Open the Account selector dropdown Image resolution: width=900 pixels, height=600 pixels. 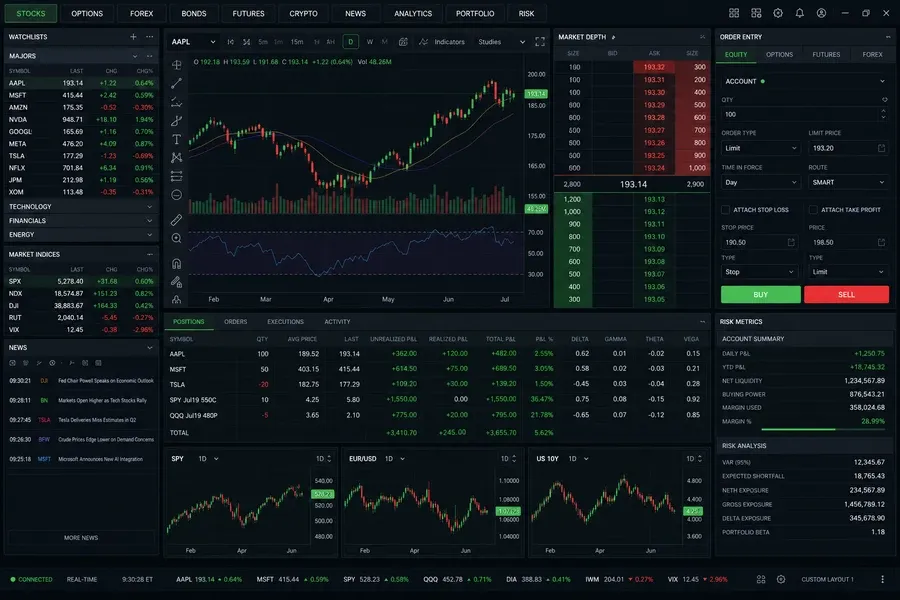[x=804, y=82]
